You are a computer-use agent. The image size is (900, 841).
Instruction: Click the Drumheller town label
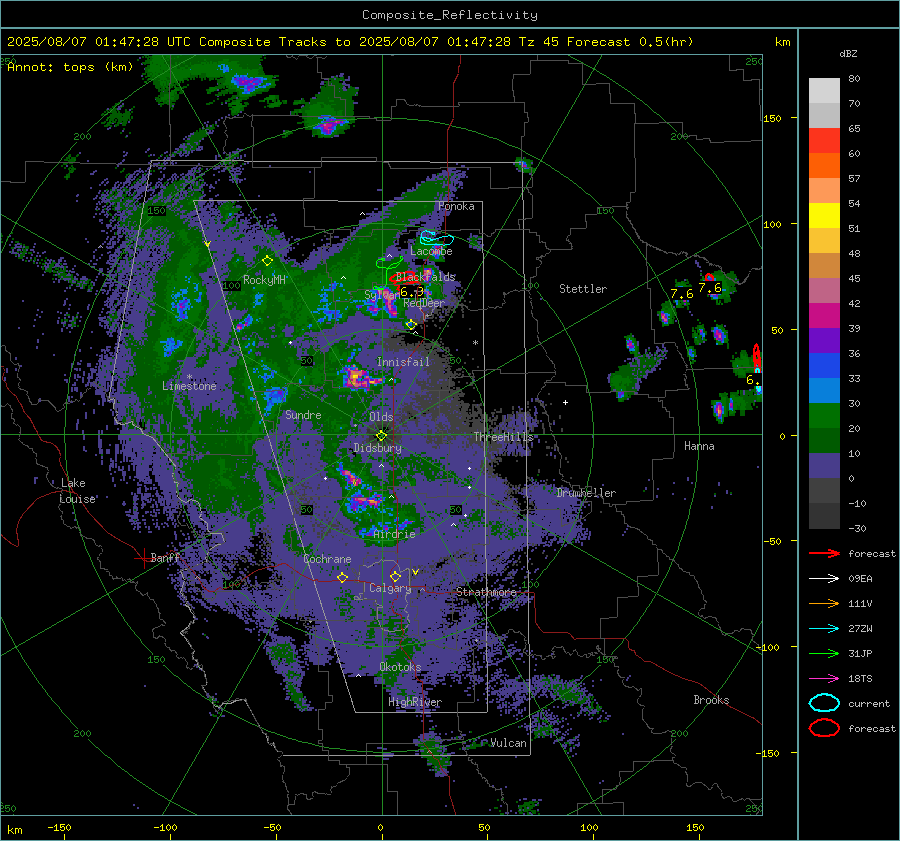tap(586, 493)
